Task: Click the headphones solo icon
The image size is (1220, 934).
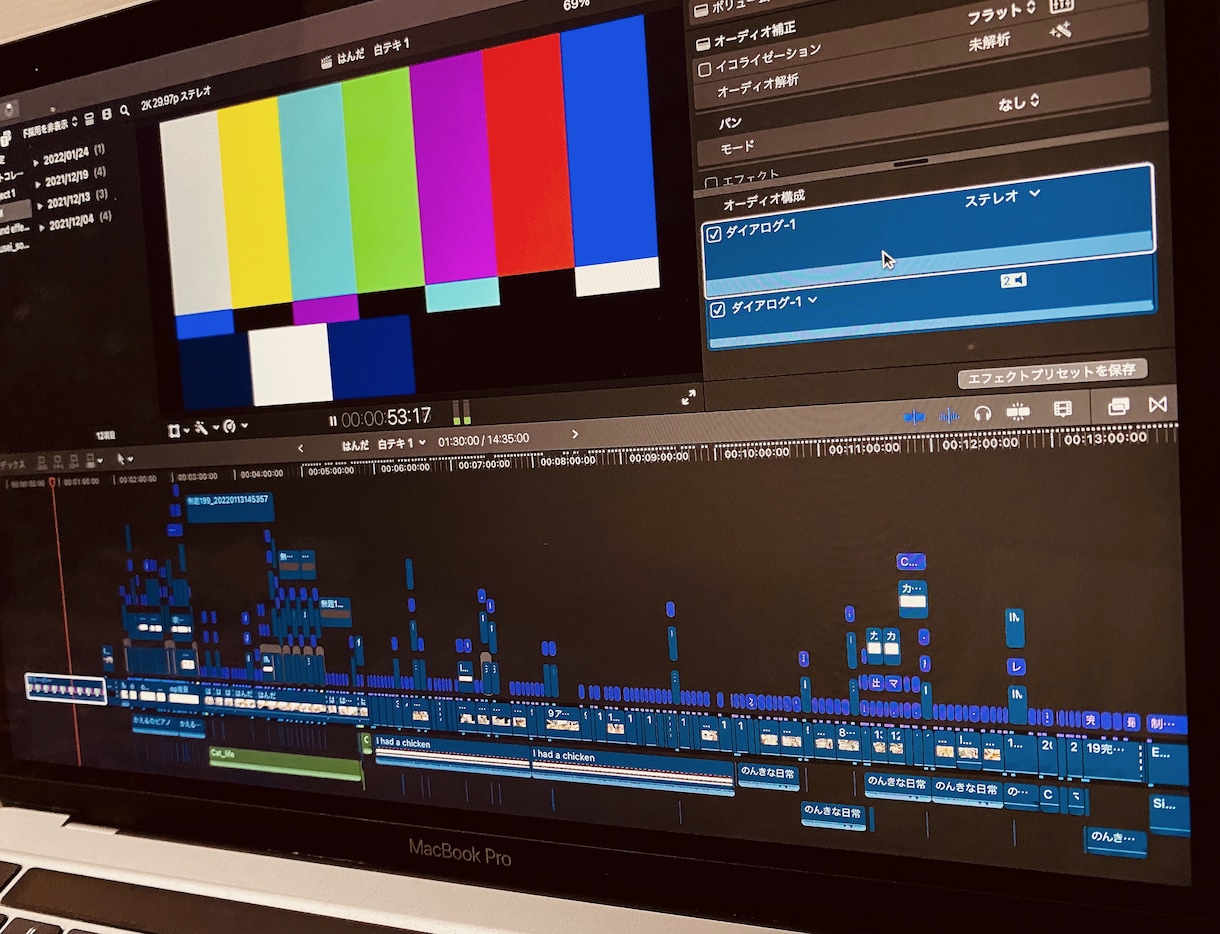Action: tap(983, 413)
